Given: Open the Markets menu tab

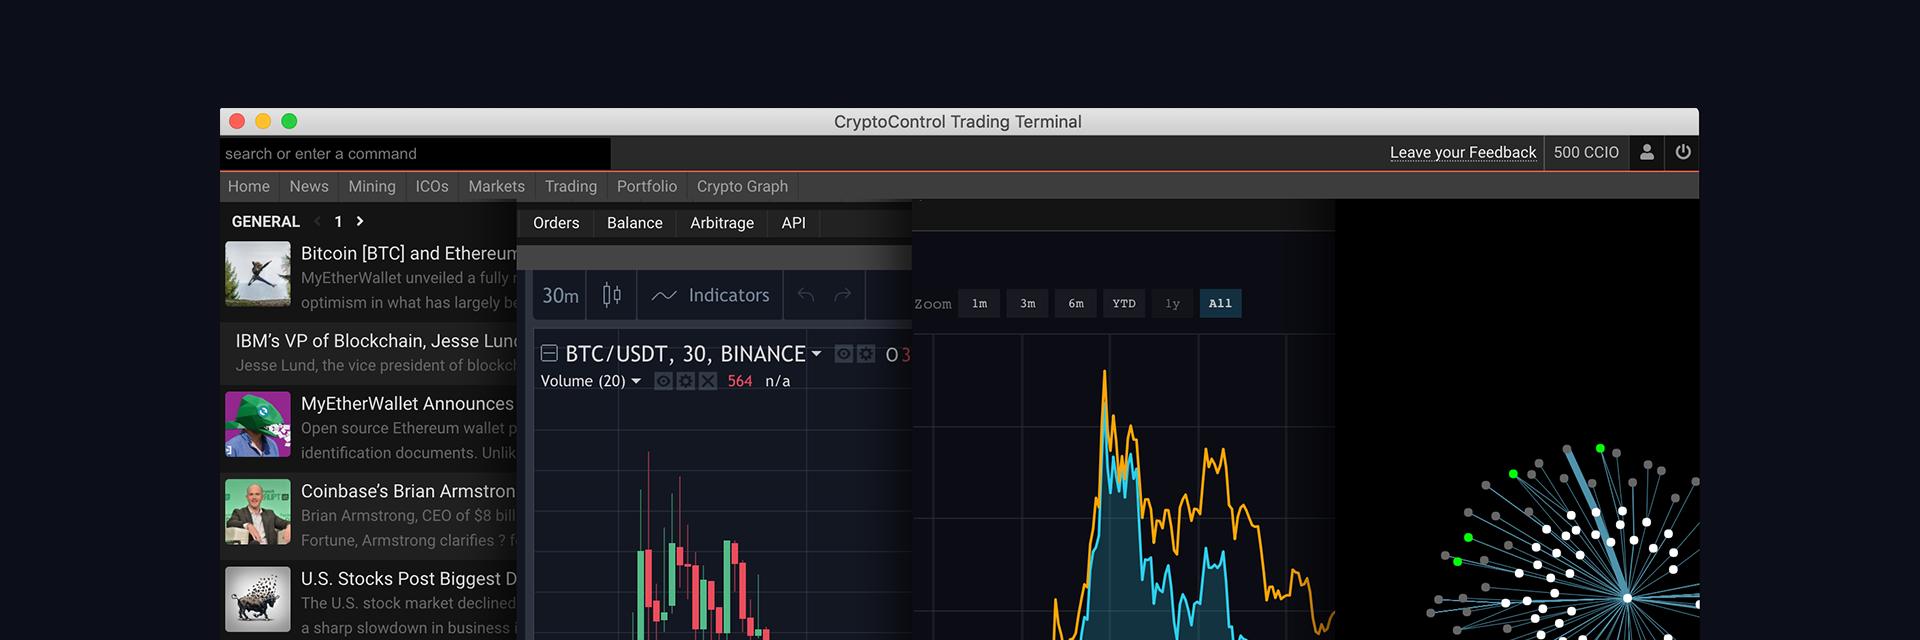Looking at the screenshot, I should pyautogui.click(x=496, y=186).
